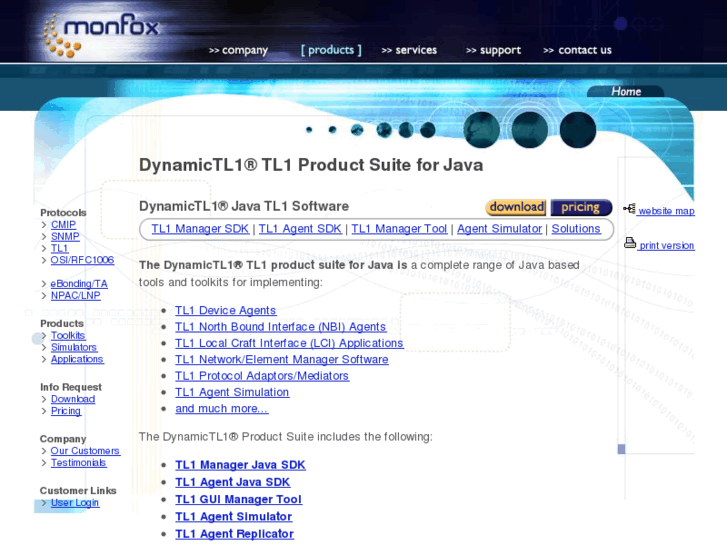This screenshot has width=727, height=545.
Task: Open Applications under Products
Action: (x=77, y=359)
